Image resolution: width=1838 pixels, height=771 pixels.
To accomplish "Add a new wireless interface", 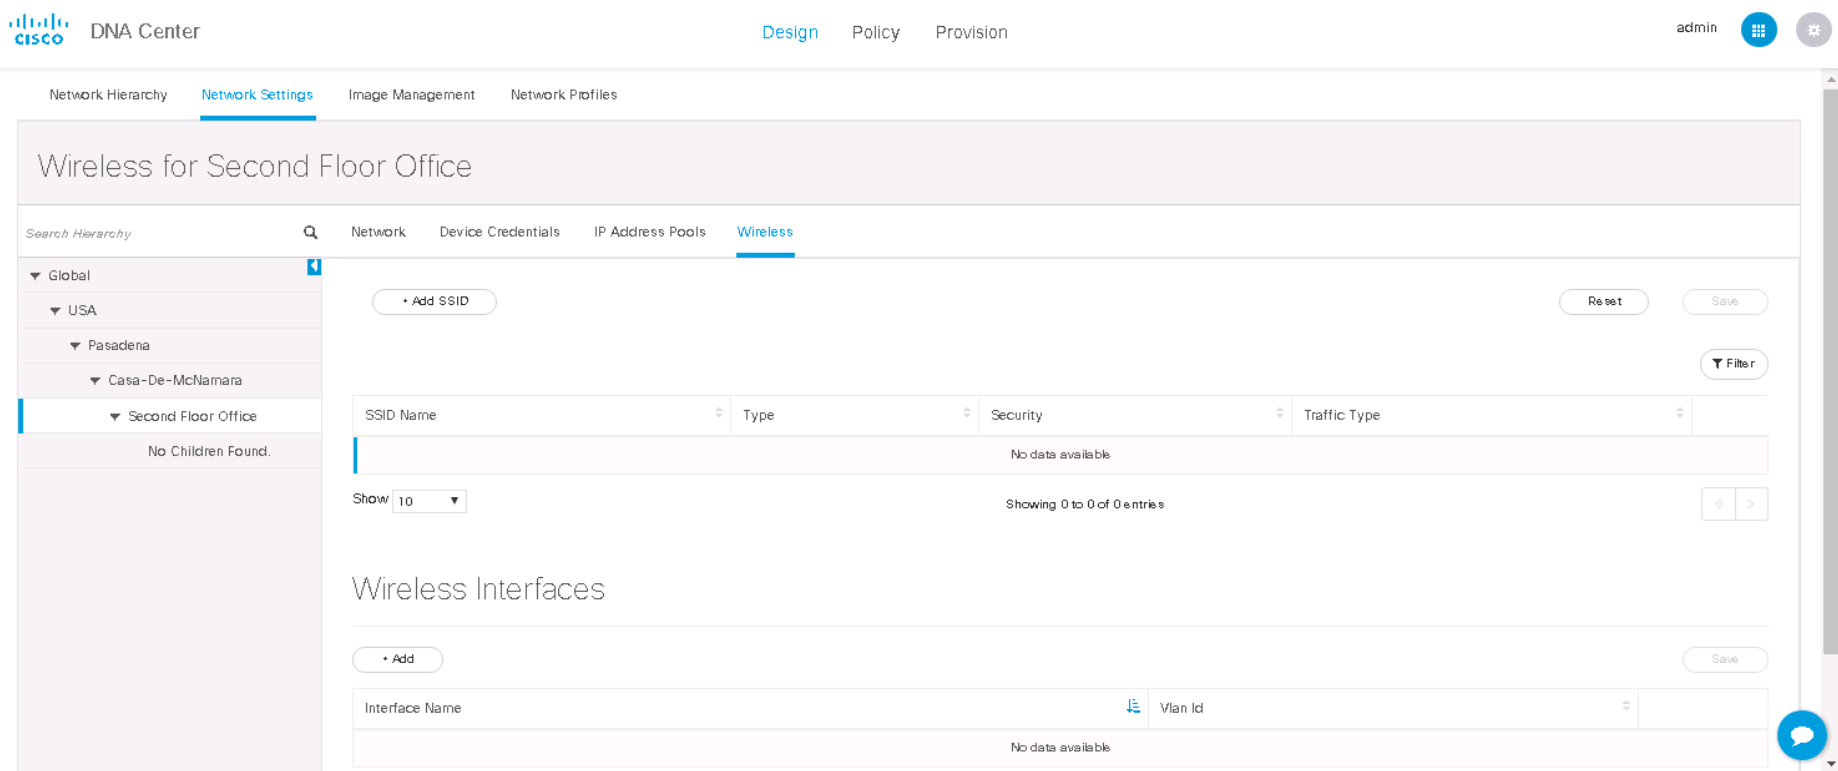I will (398, 659).
